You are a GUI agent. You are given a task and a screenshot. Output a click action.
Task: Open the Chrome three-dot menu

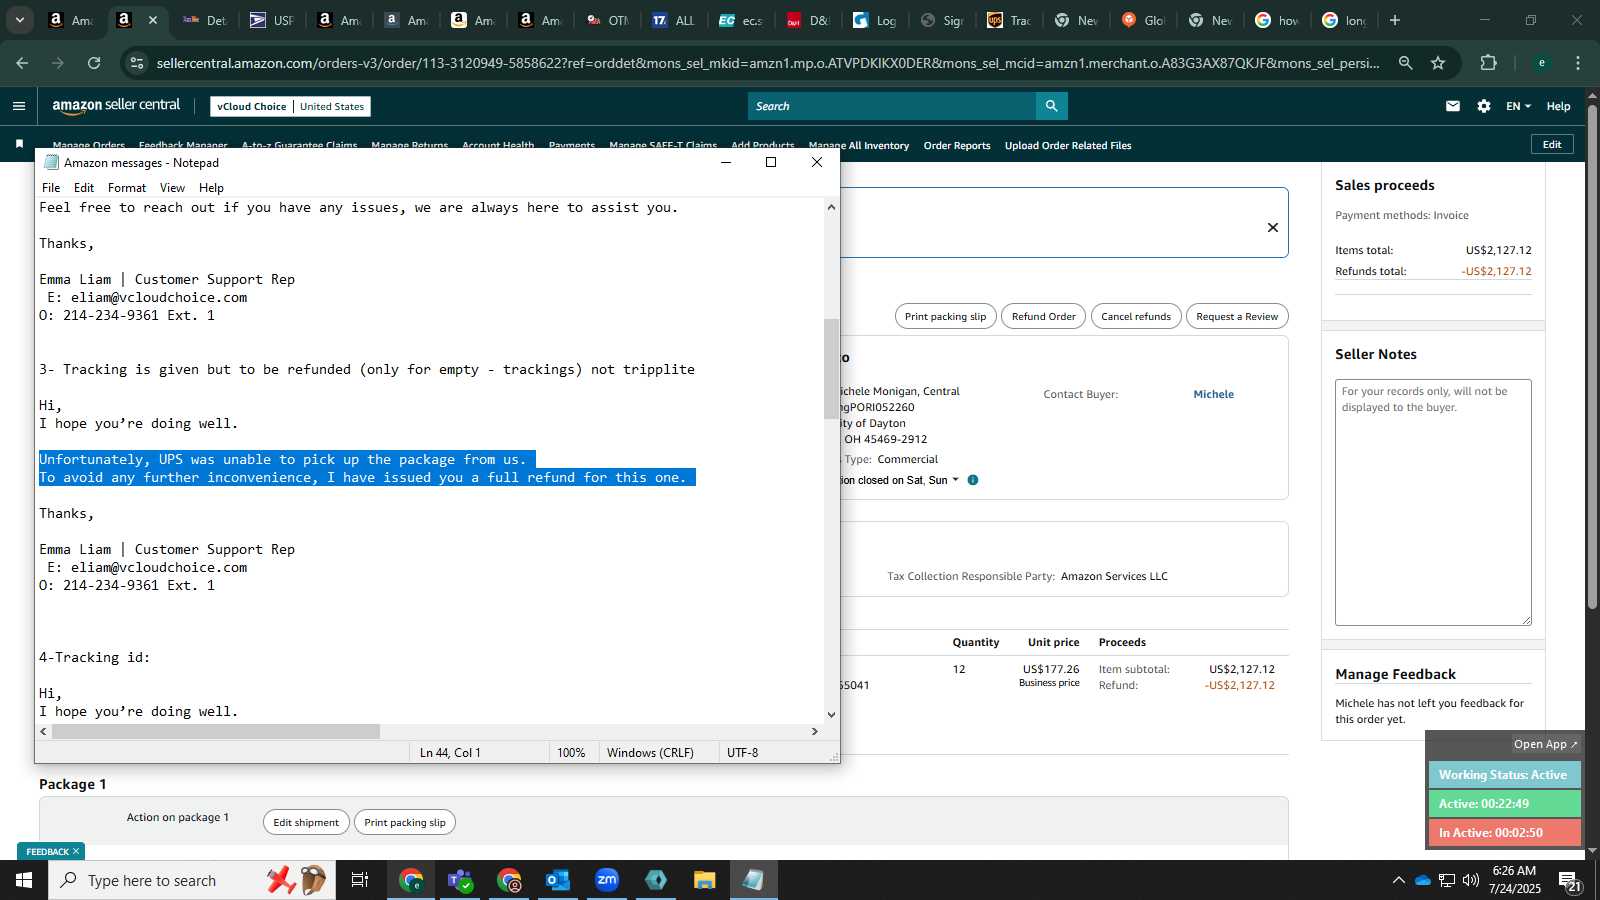click(1578, 63)
